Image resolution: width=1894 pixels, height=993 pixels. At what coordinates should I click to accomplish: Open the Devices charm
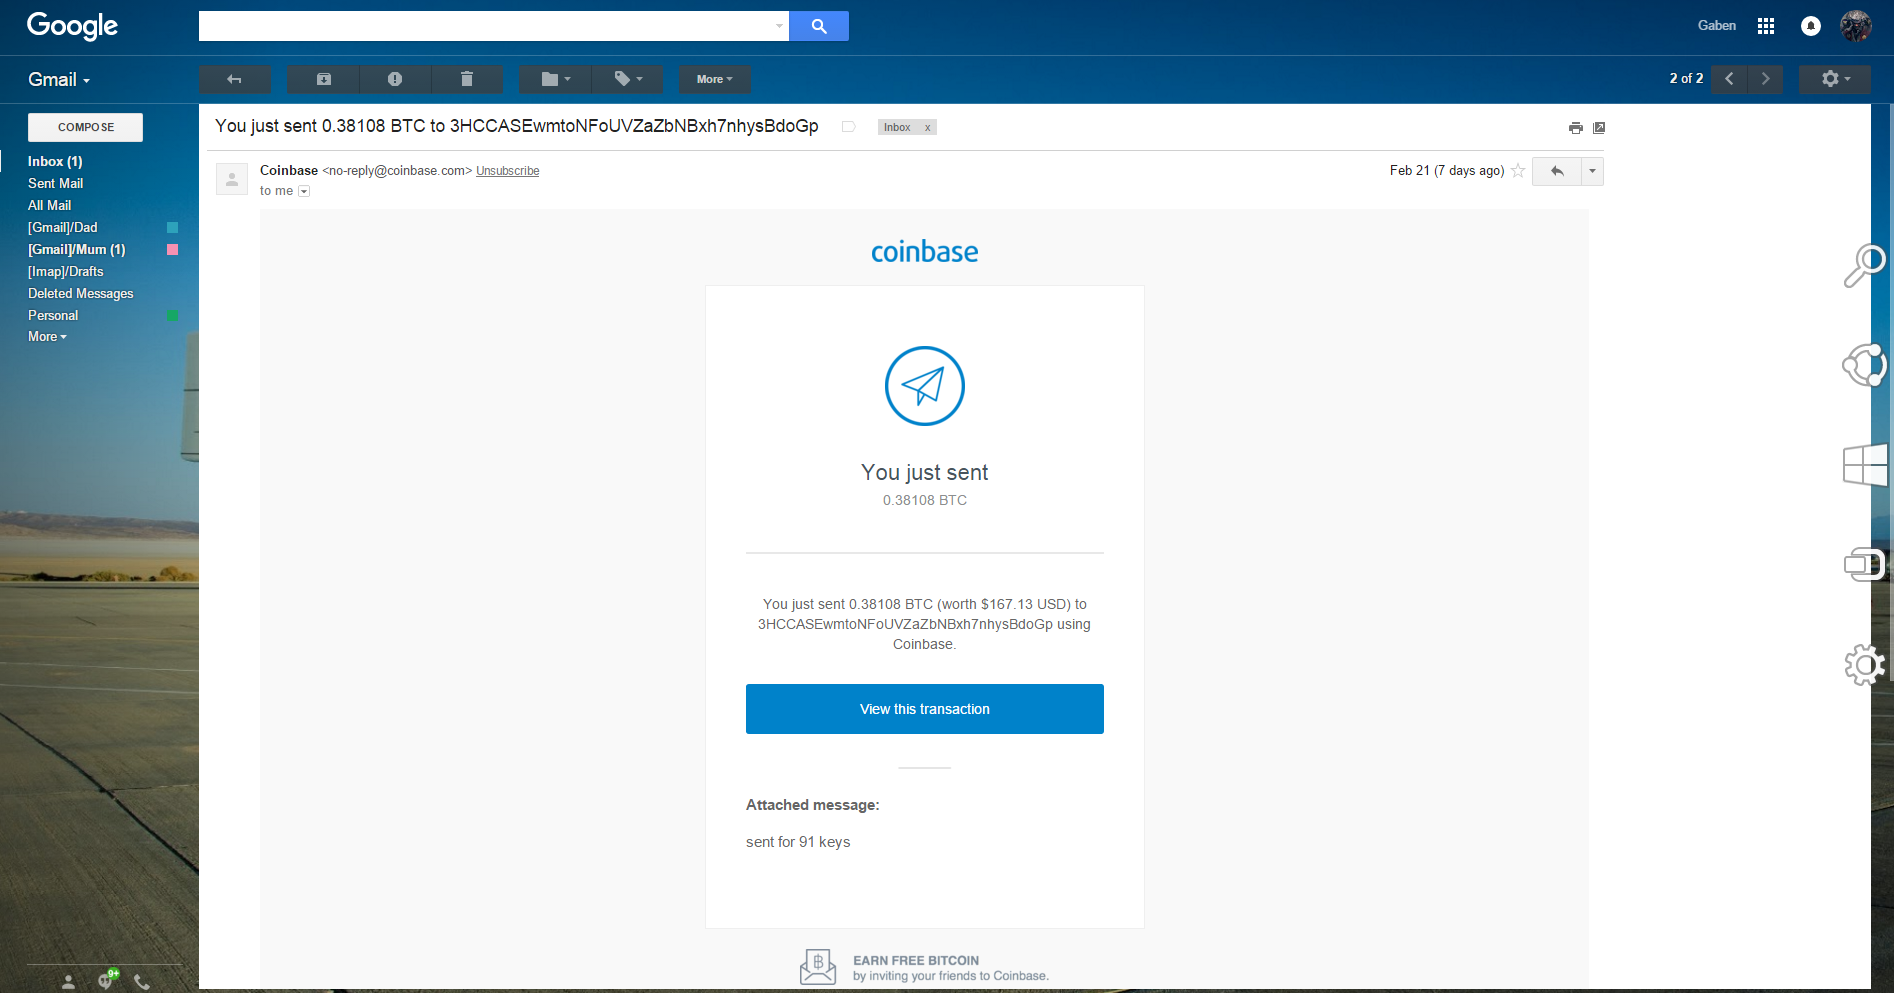pyautogui.click(x=1865, y=565)
